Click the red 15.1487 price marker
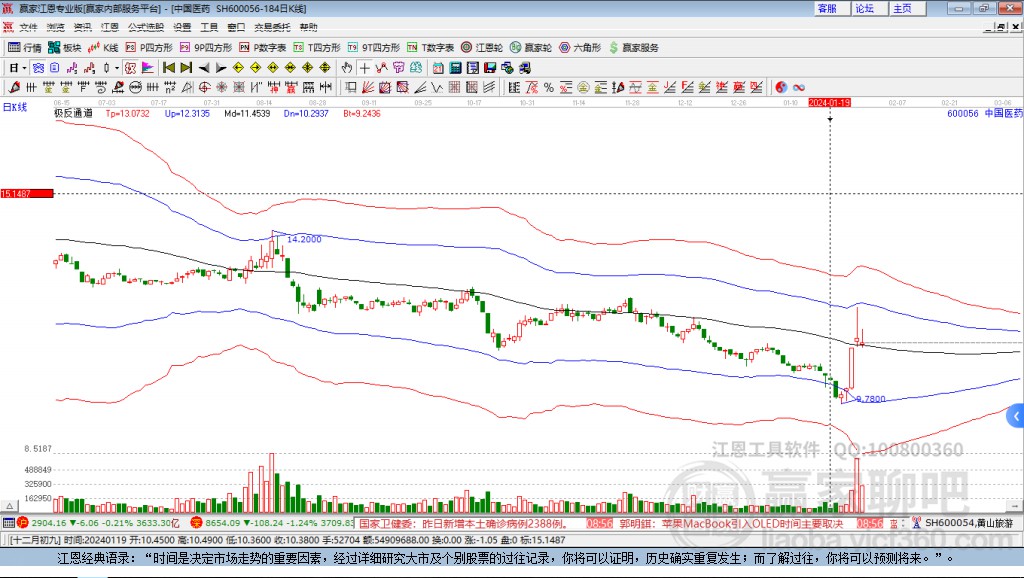The width and height of the screenshot is (1024, 578). tap(27, 193)
